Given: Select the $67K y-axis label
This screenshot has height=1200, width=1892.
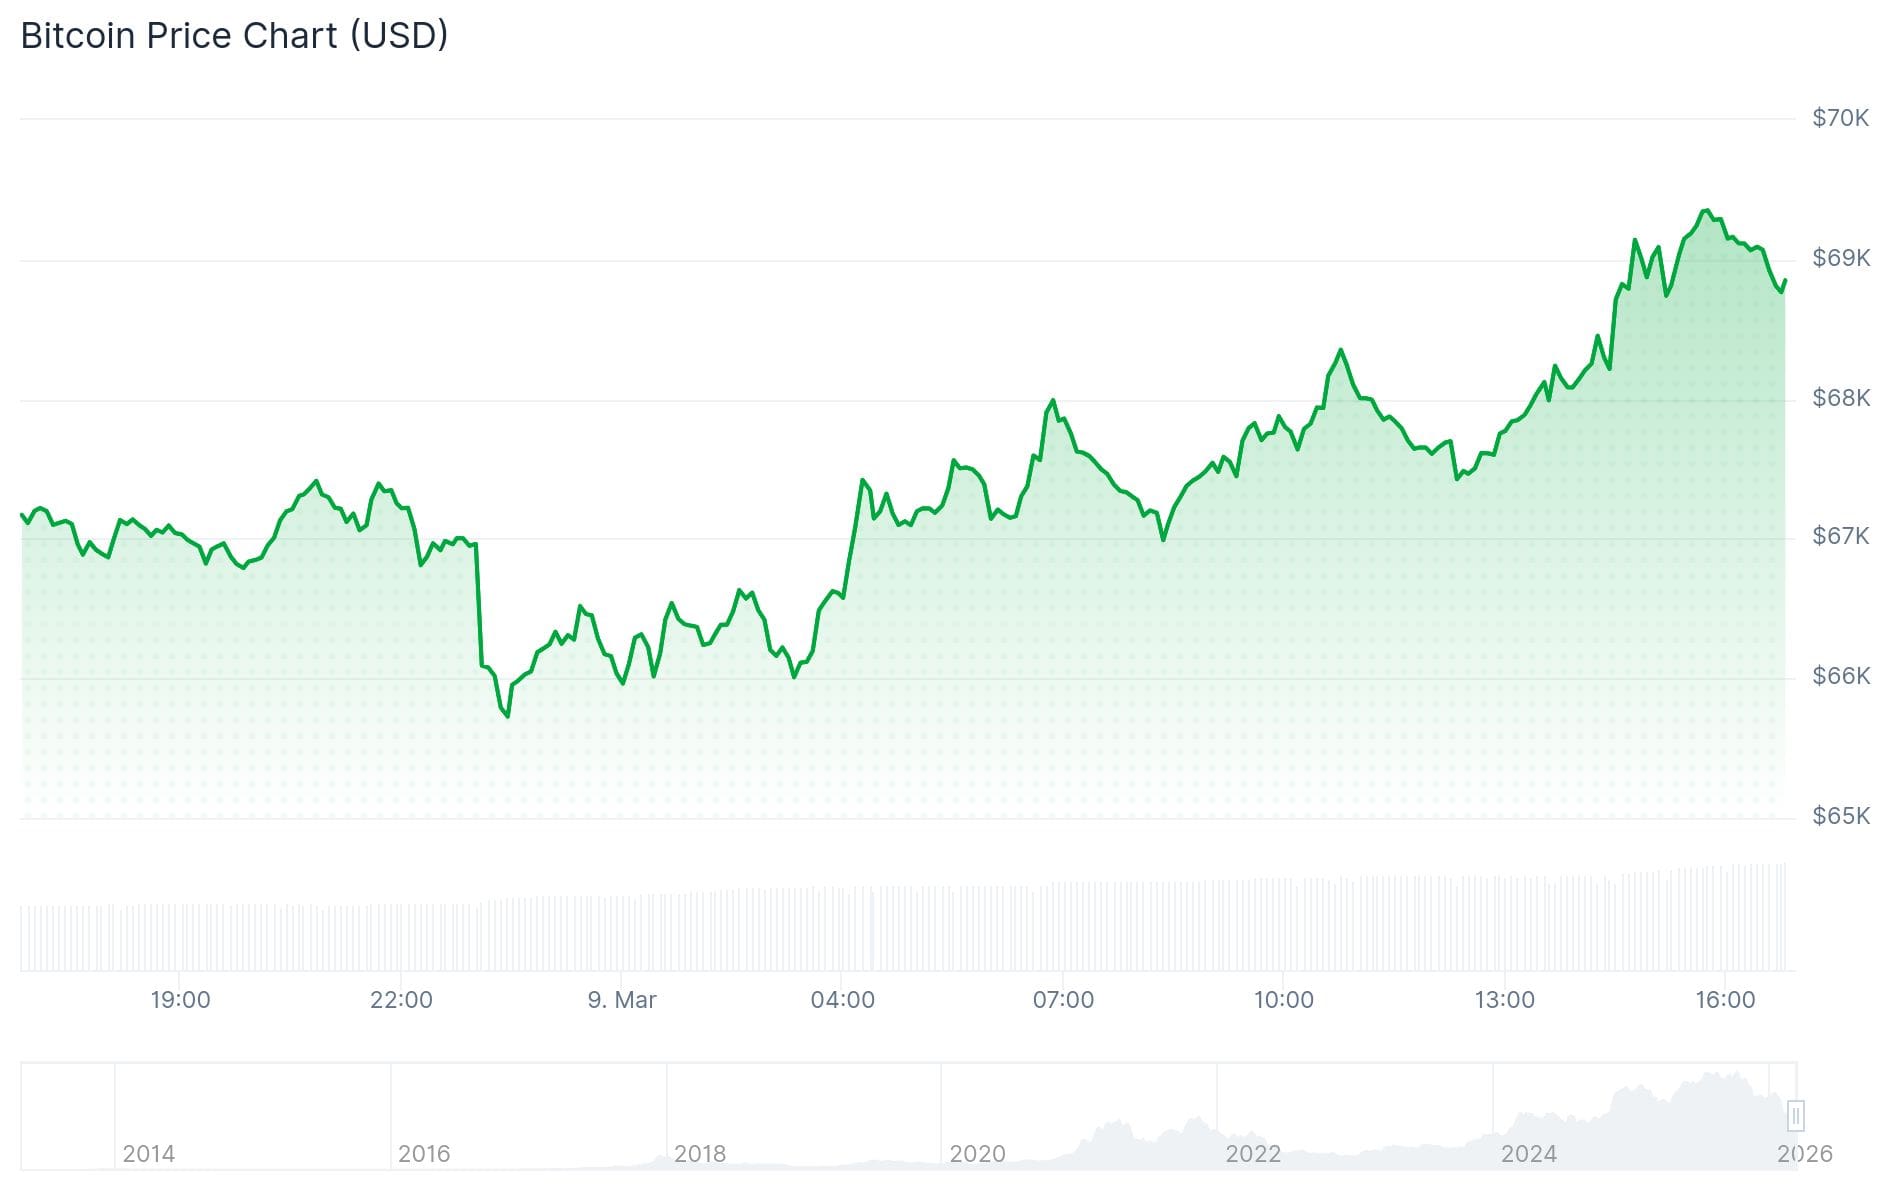Looking at the screenshot, I should (x=1840, y=536).
